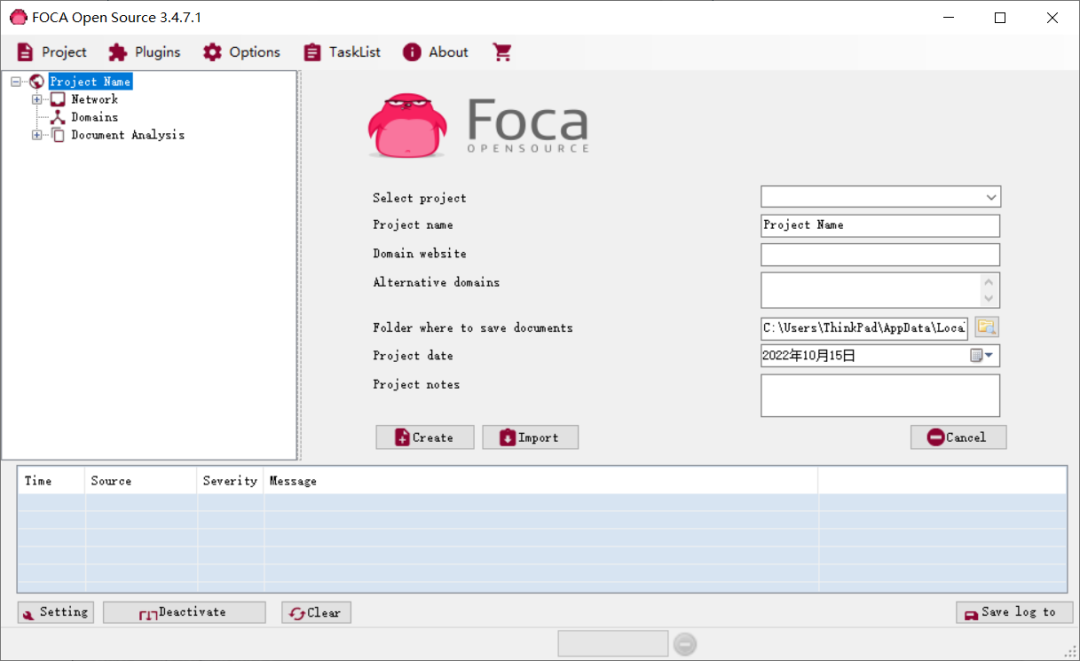This screenshot has height=661, width=1080.
Task: Collapse the Project Name tree root
Action: [16, 82]
